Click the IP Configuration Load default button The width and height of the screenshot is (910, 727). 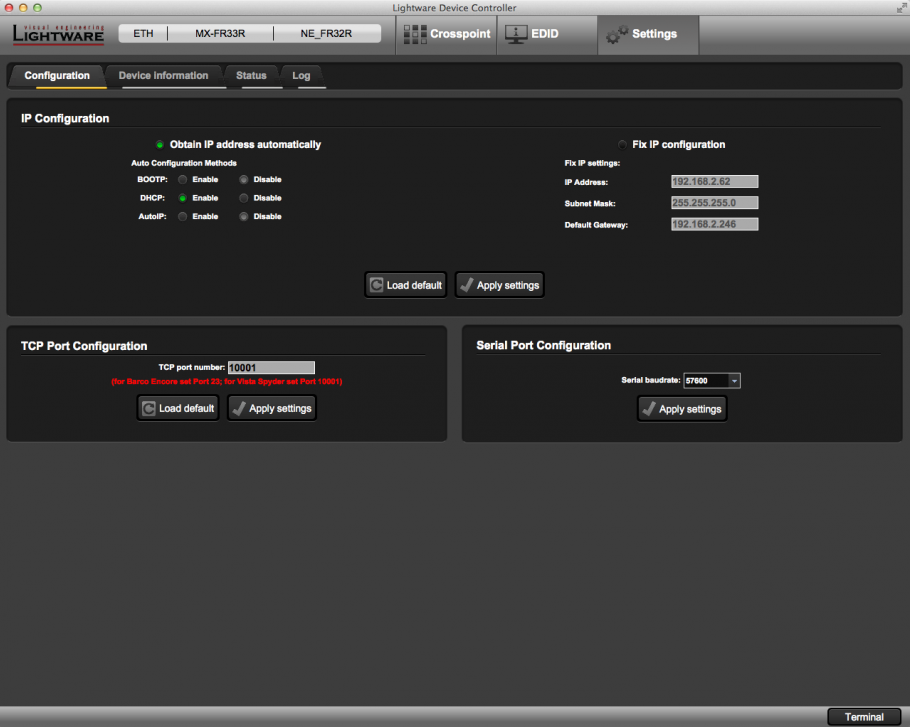click(x=404, y=285)
